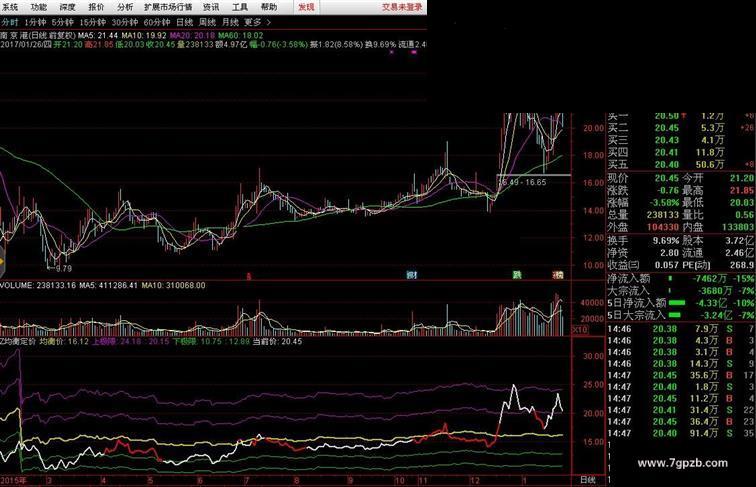Click the 换手 9.69% value
The image size is (756, 487).
666,240
